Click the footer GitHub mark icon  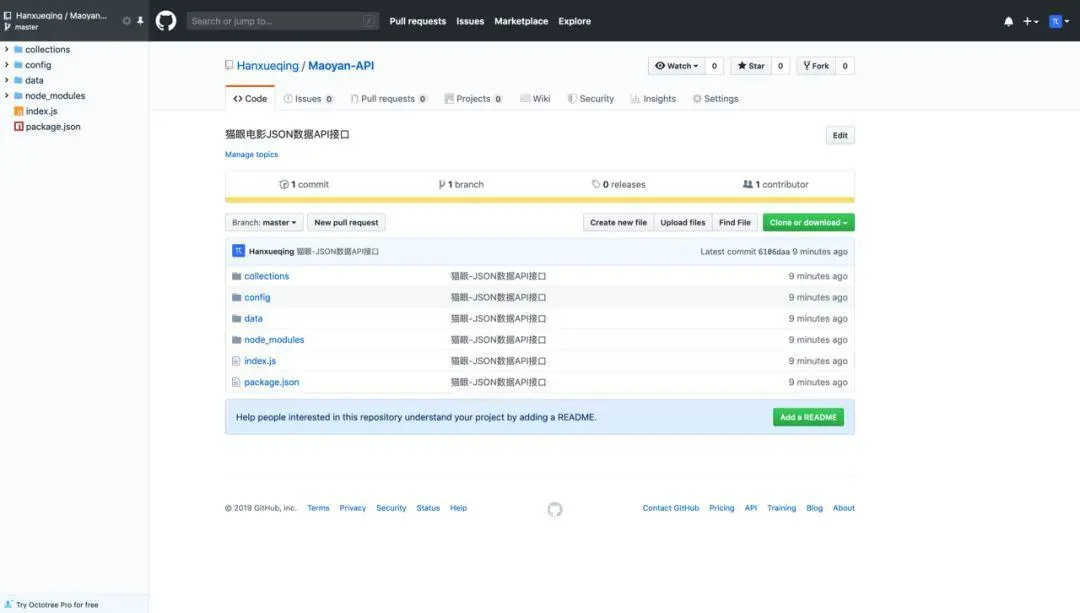click(554, 509)
